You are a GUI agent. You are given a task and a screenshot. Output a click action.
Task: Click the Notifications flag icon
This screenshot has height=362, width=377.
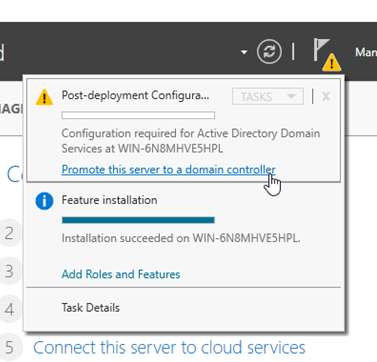point(322,50)
